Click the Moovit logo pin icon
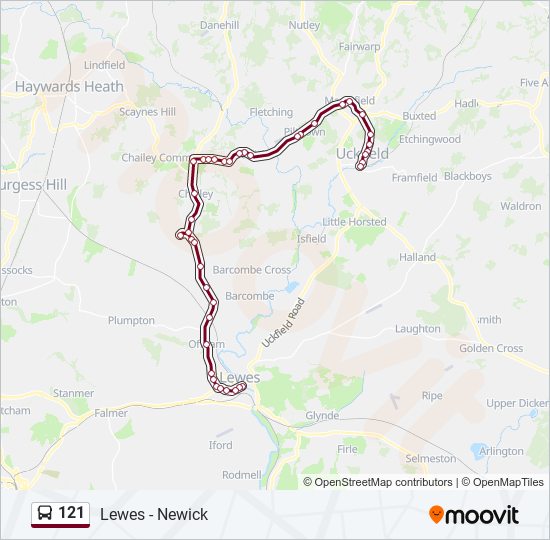 pos(436,514)
